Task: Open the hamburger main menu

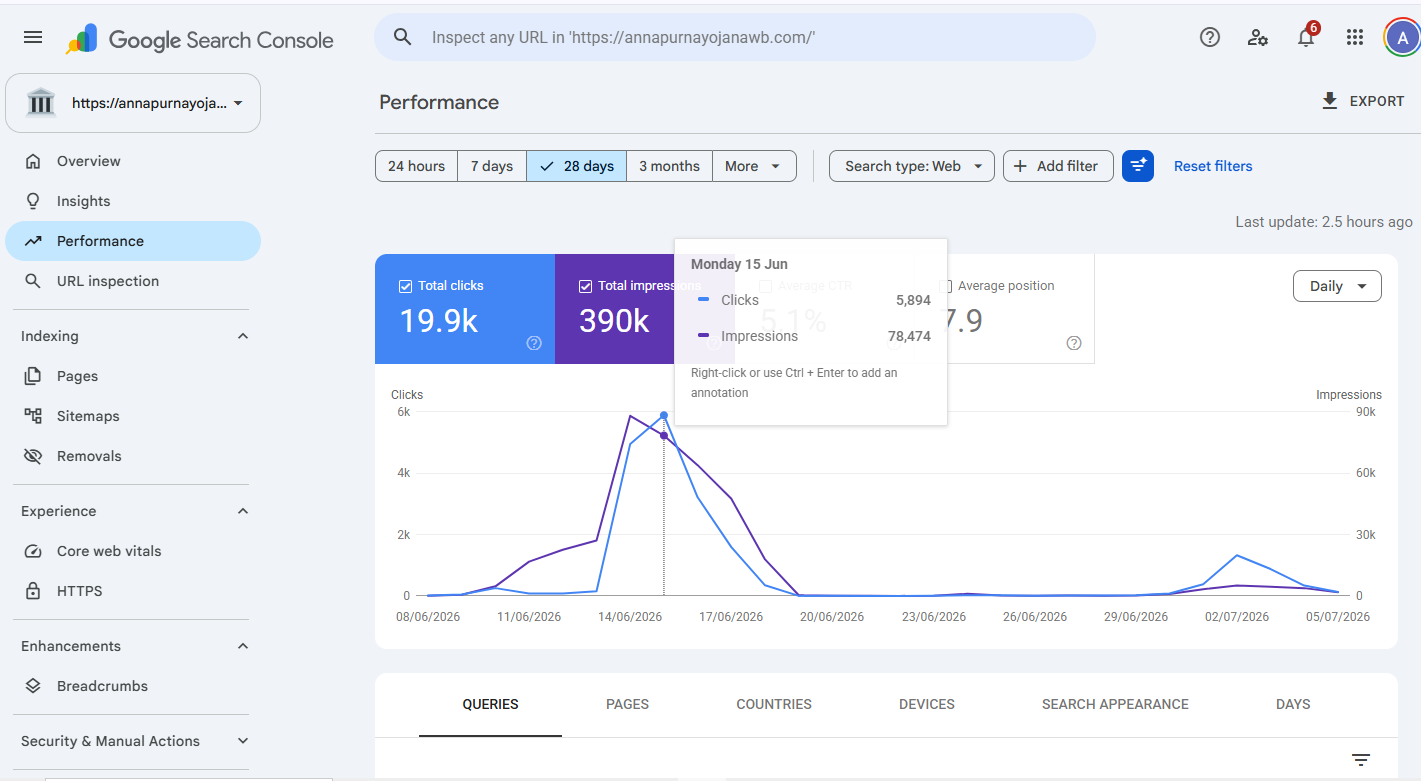Action: [x=33, y=37]
